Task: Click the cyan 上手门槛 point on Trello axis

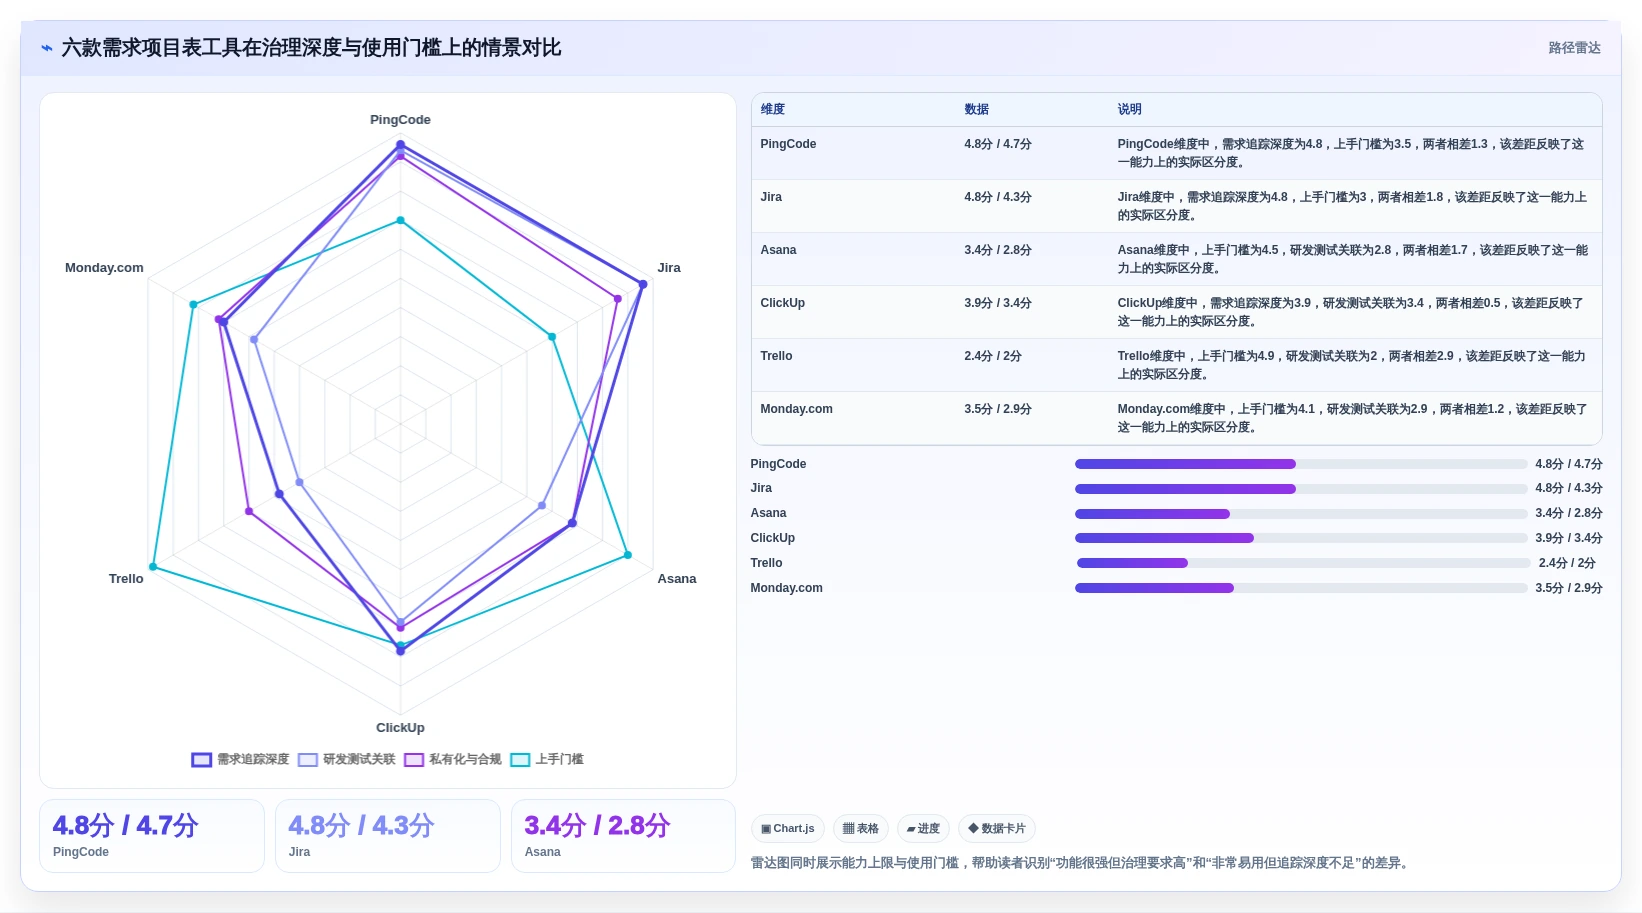Action: (x=153, y=567)
